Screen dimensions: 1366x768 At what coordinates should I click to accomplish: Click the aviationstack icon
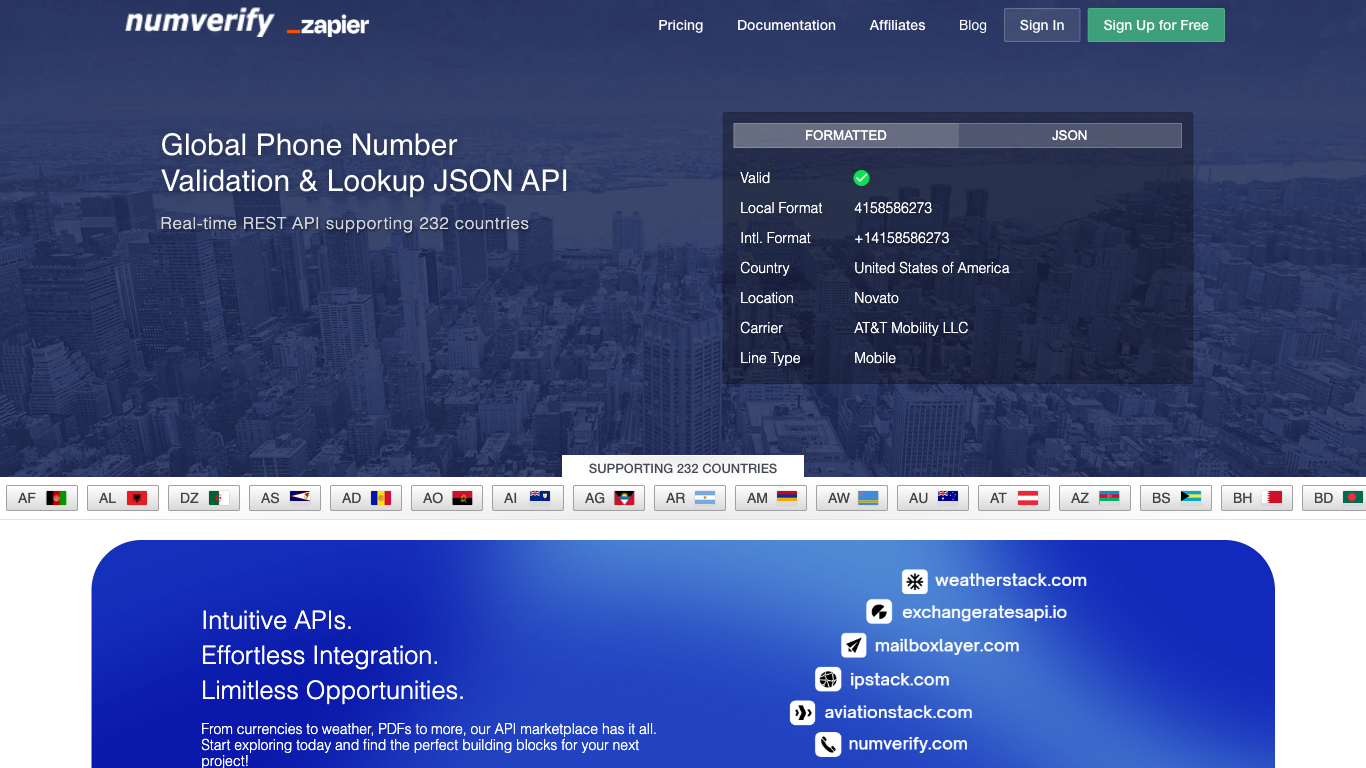click(x=802, y=713)
